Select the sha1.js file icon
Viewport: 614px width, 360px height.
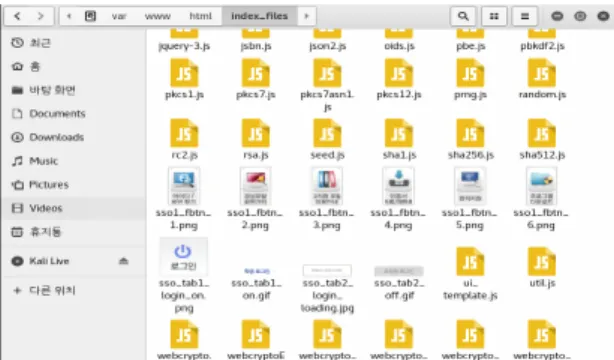[399, 133]
